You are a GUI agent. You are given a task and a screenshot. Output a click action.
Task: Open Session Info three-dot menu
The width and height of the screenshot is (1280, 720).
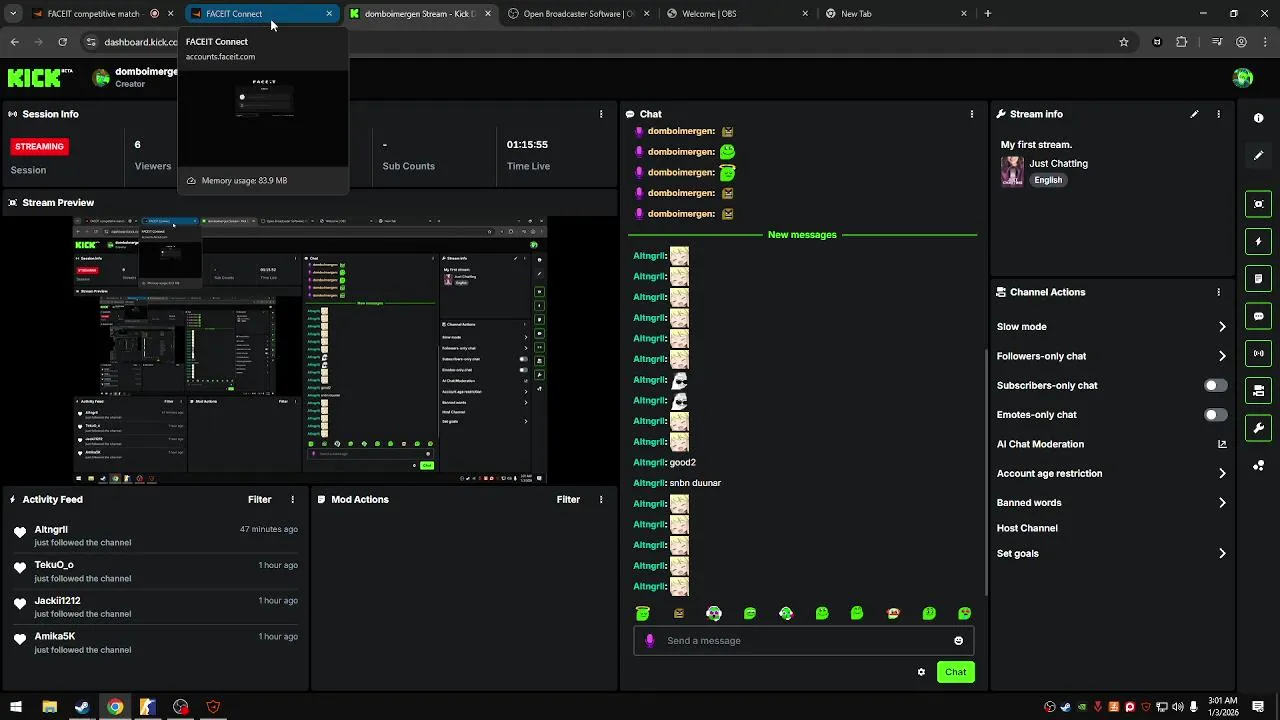tap(601, 114)
